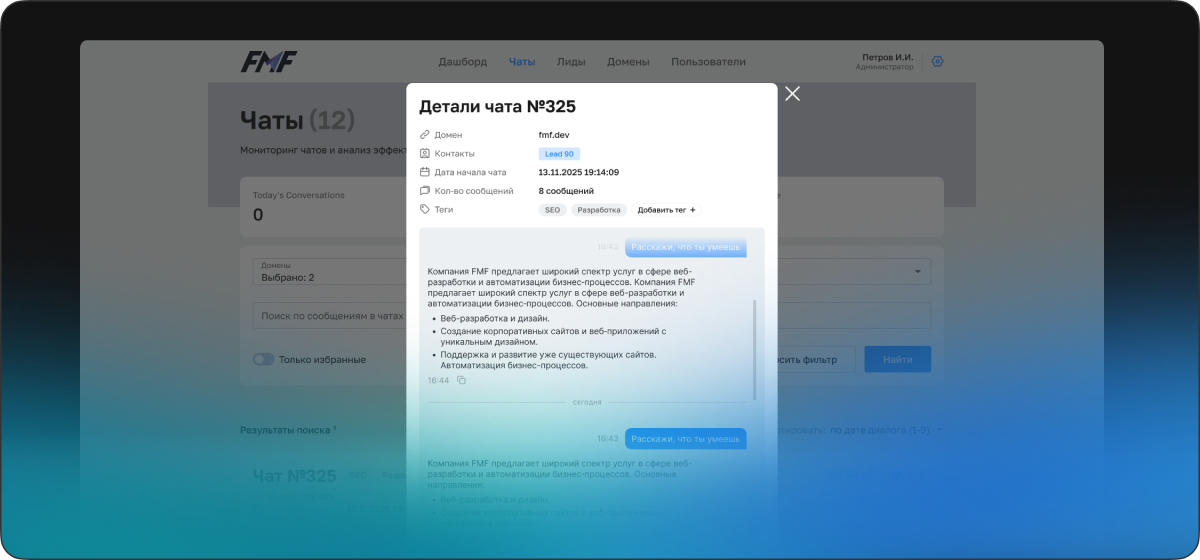Open the Пользователи tab
Viewport: 1200px width, 560px height.
(708, 62)
